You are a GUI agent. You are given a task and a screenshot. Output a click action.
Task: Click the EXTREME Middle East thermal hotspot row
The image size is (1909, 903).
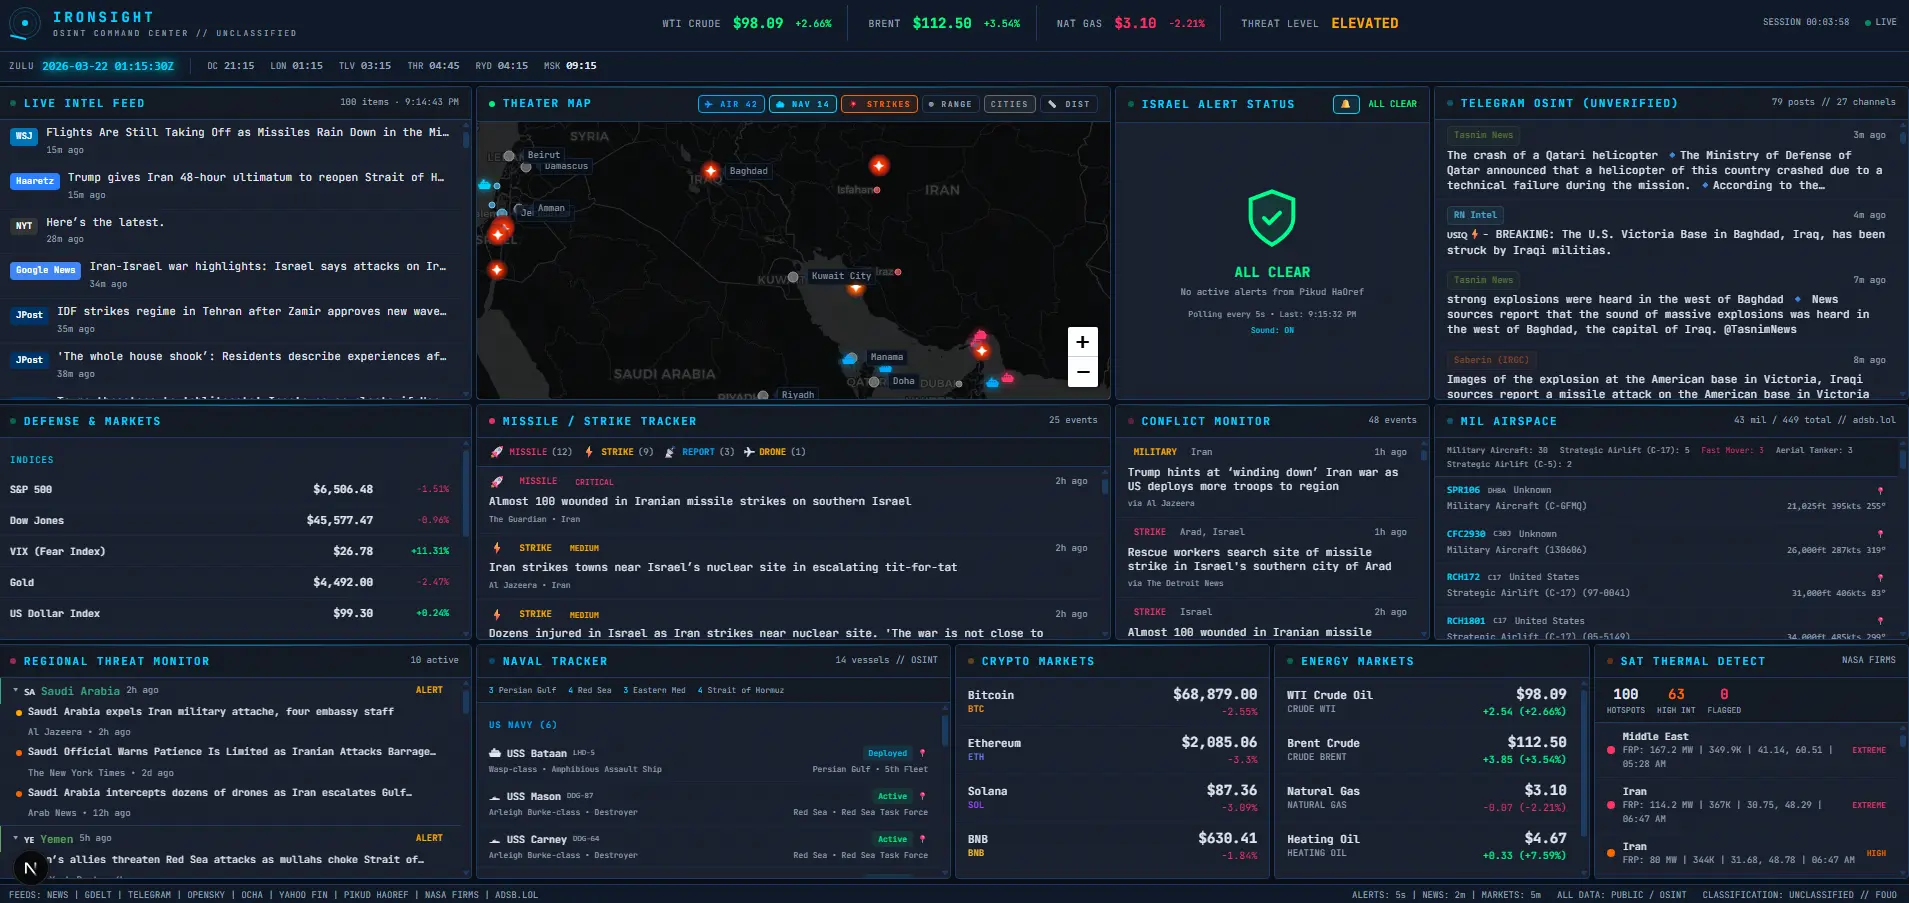click(x=1745, y=750)
